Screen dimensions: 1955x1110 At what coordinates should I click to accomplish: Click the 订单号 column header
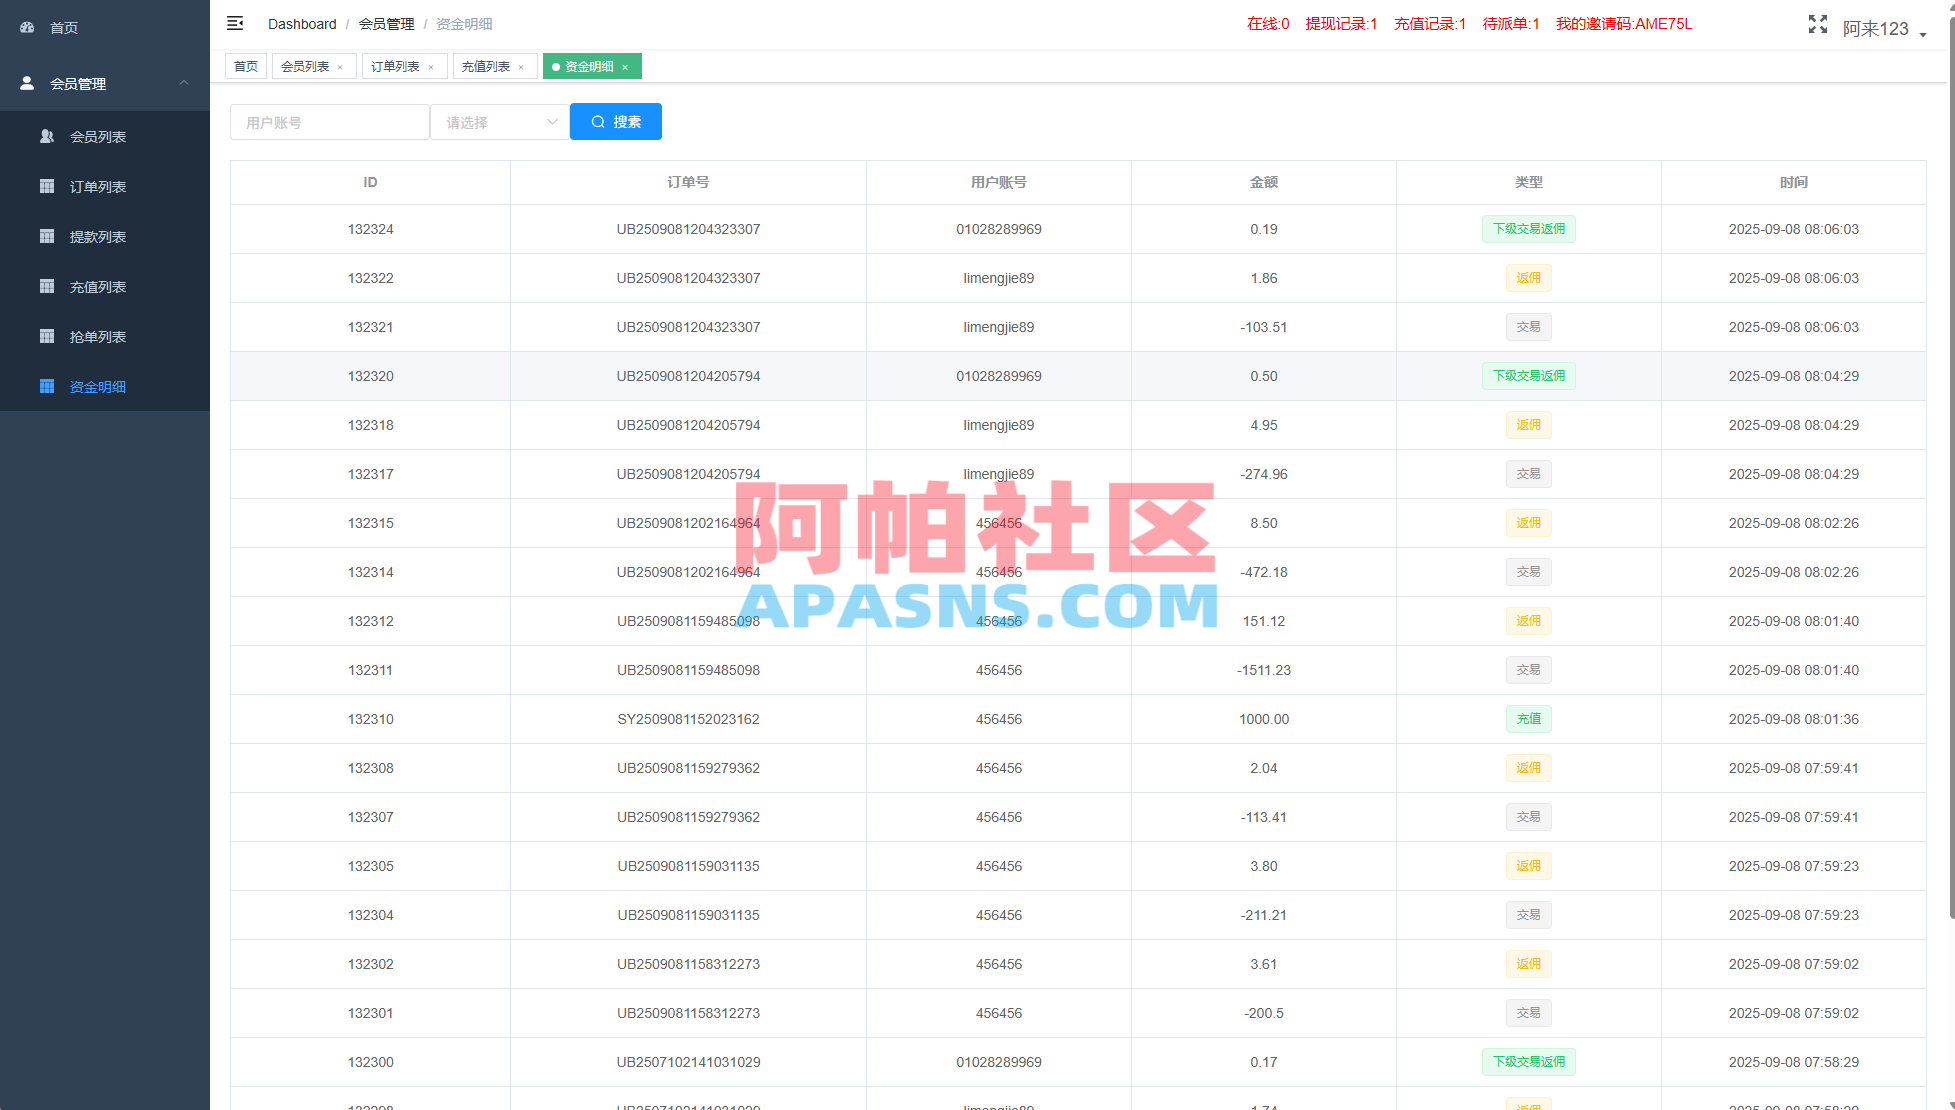[688, 182]
